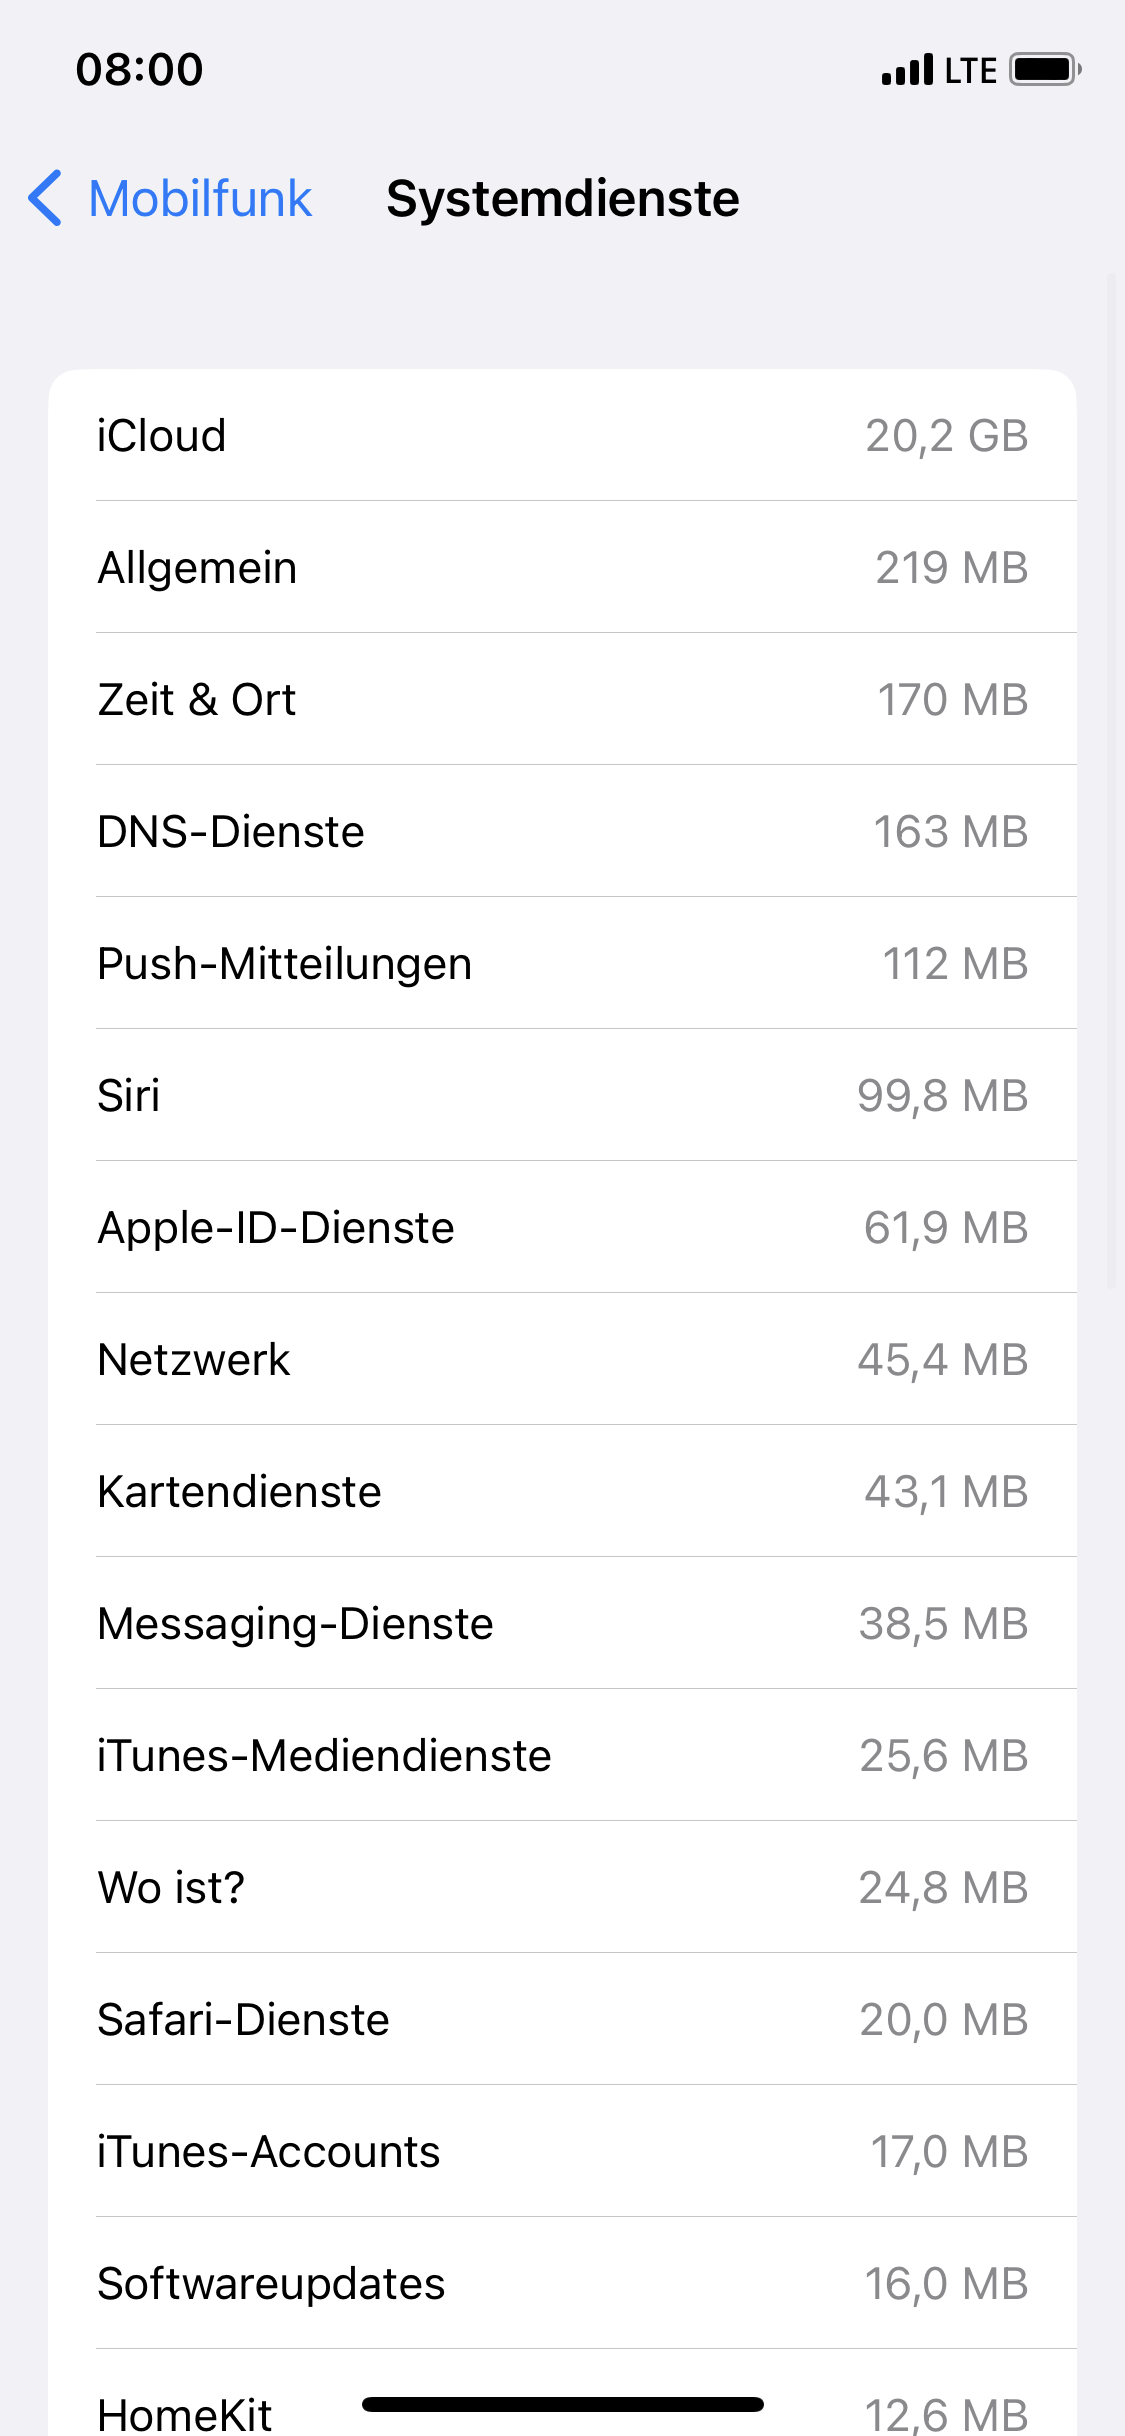Tap the Netzwerk row
Screen dimensions: 1125x2436
tap(562, 1360)
